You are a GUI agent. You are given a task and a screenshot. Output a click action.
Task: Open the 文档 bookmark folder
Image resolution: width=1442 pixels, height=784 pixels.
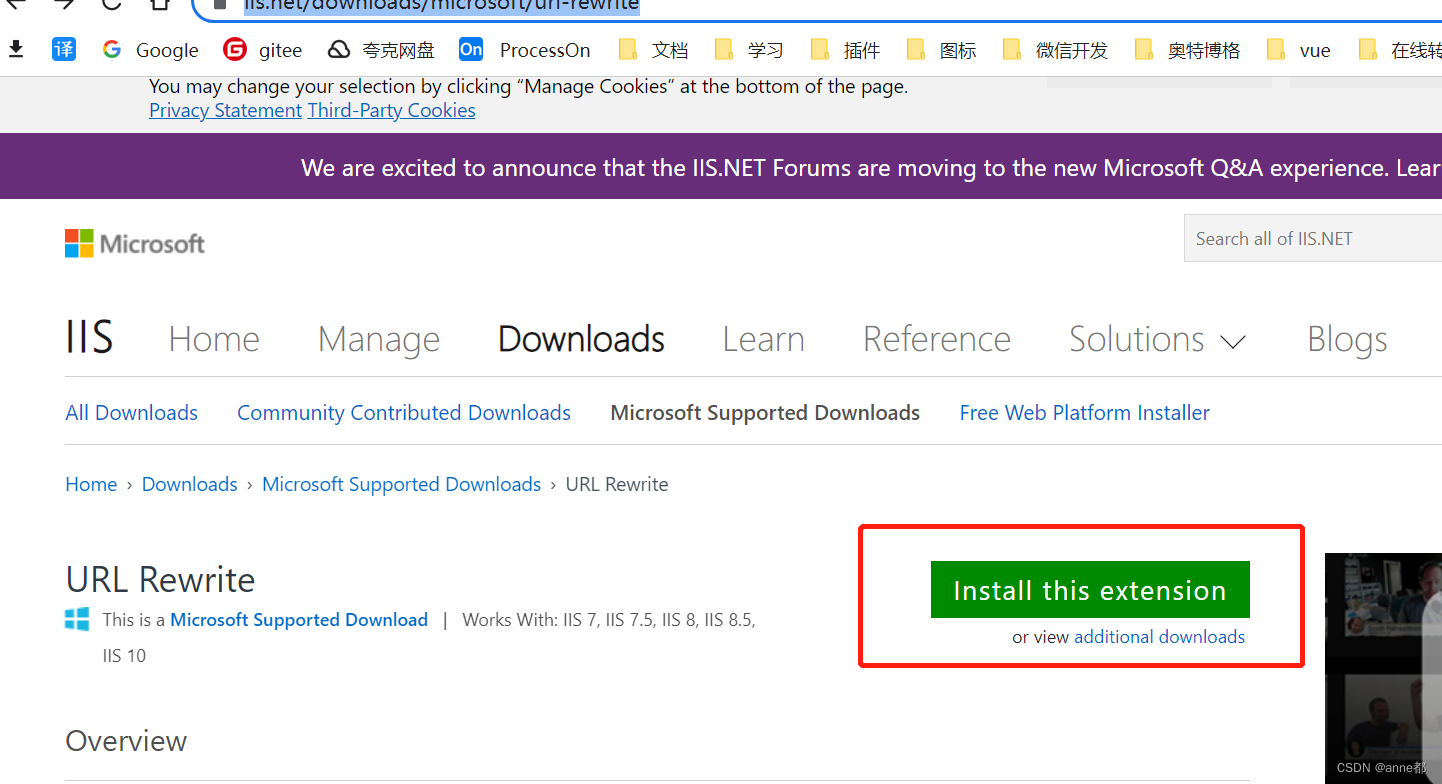pos(653,50)
